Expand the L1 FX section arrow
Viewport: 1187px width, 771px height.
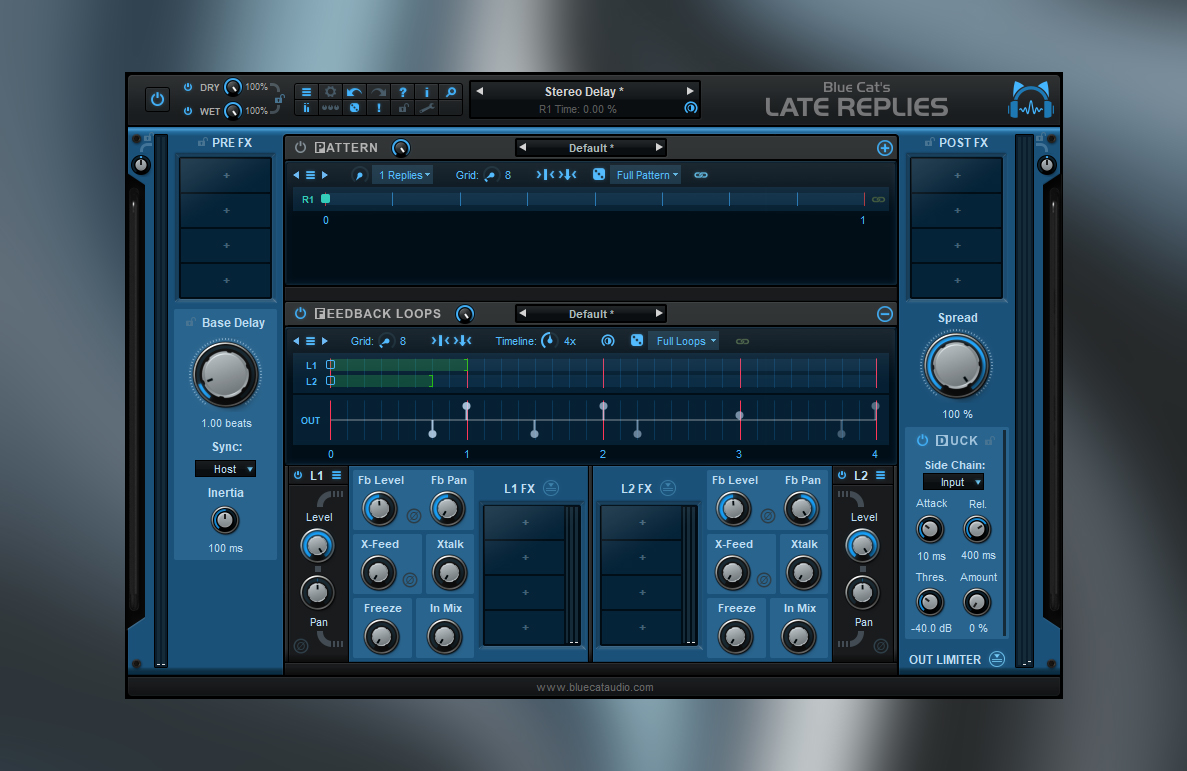pyautogui.click(x=551, y=489)
